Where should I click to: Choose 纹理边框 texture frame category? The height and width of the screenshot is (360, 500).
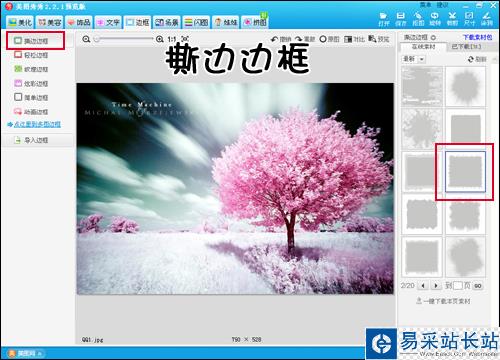pos(31,69)
